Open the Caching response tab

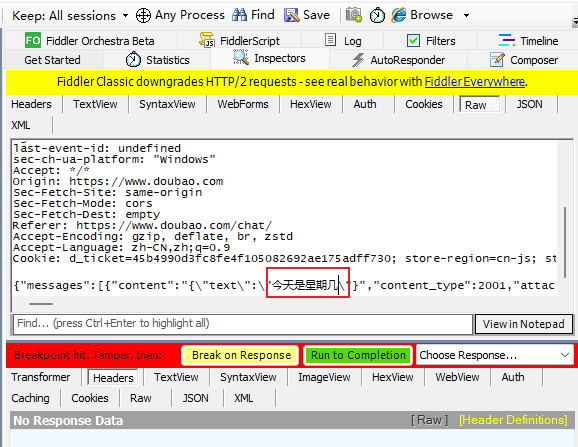pyautogui.click(x=30, y=398)
